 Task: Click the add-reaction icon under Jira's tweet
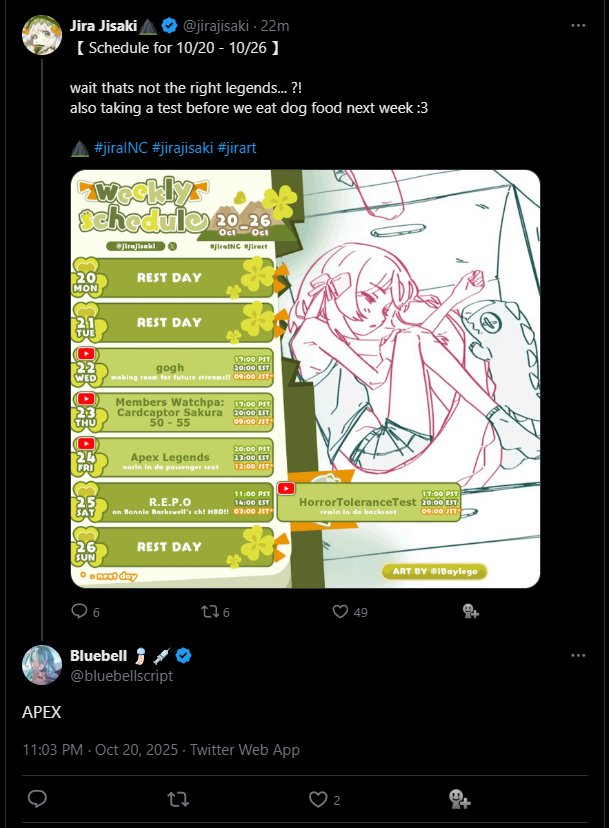pos(471,611)
